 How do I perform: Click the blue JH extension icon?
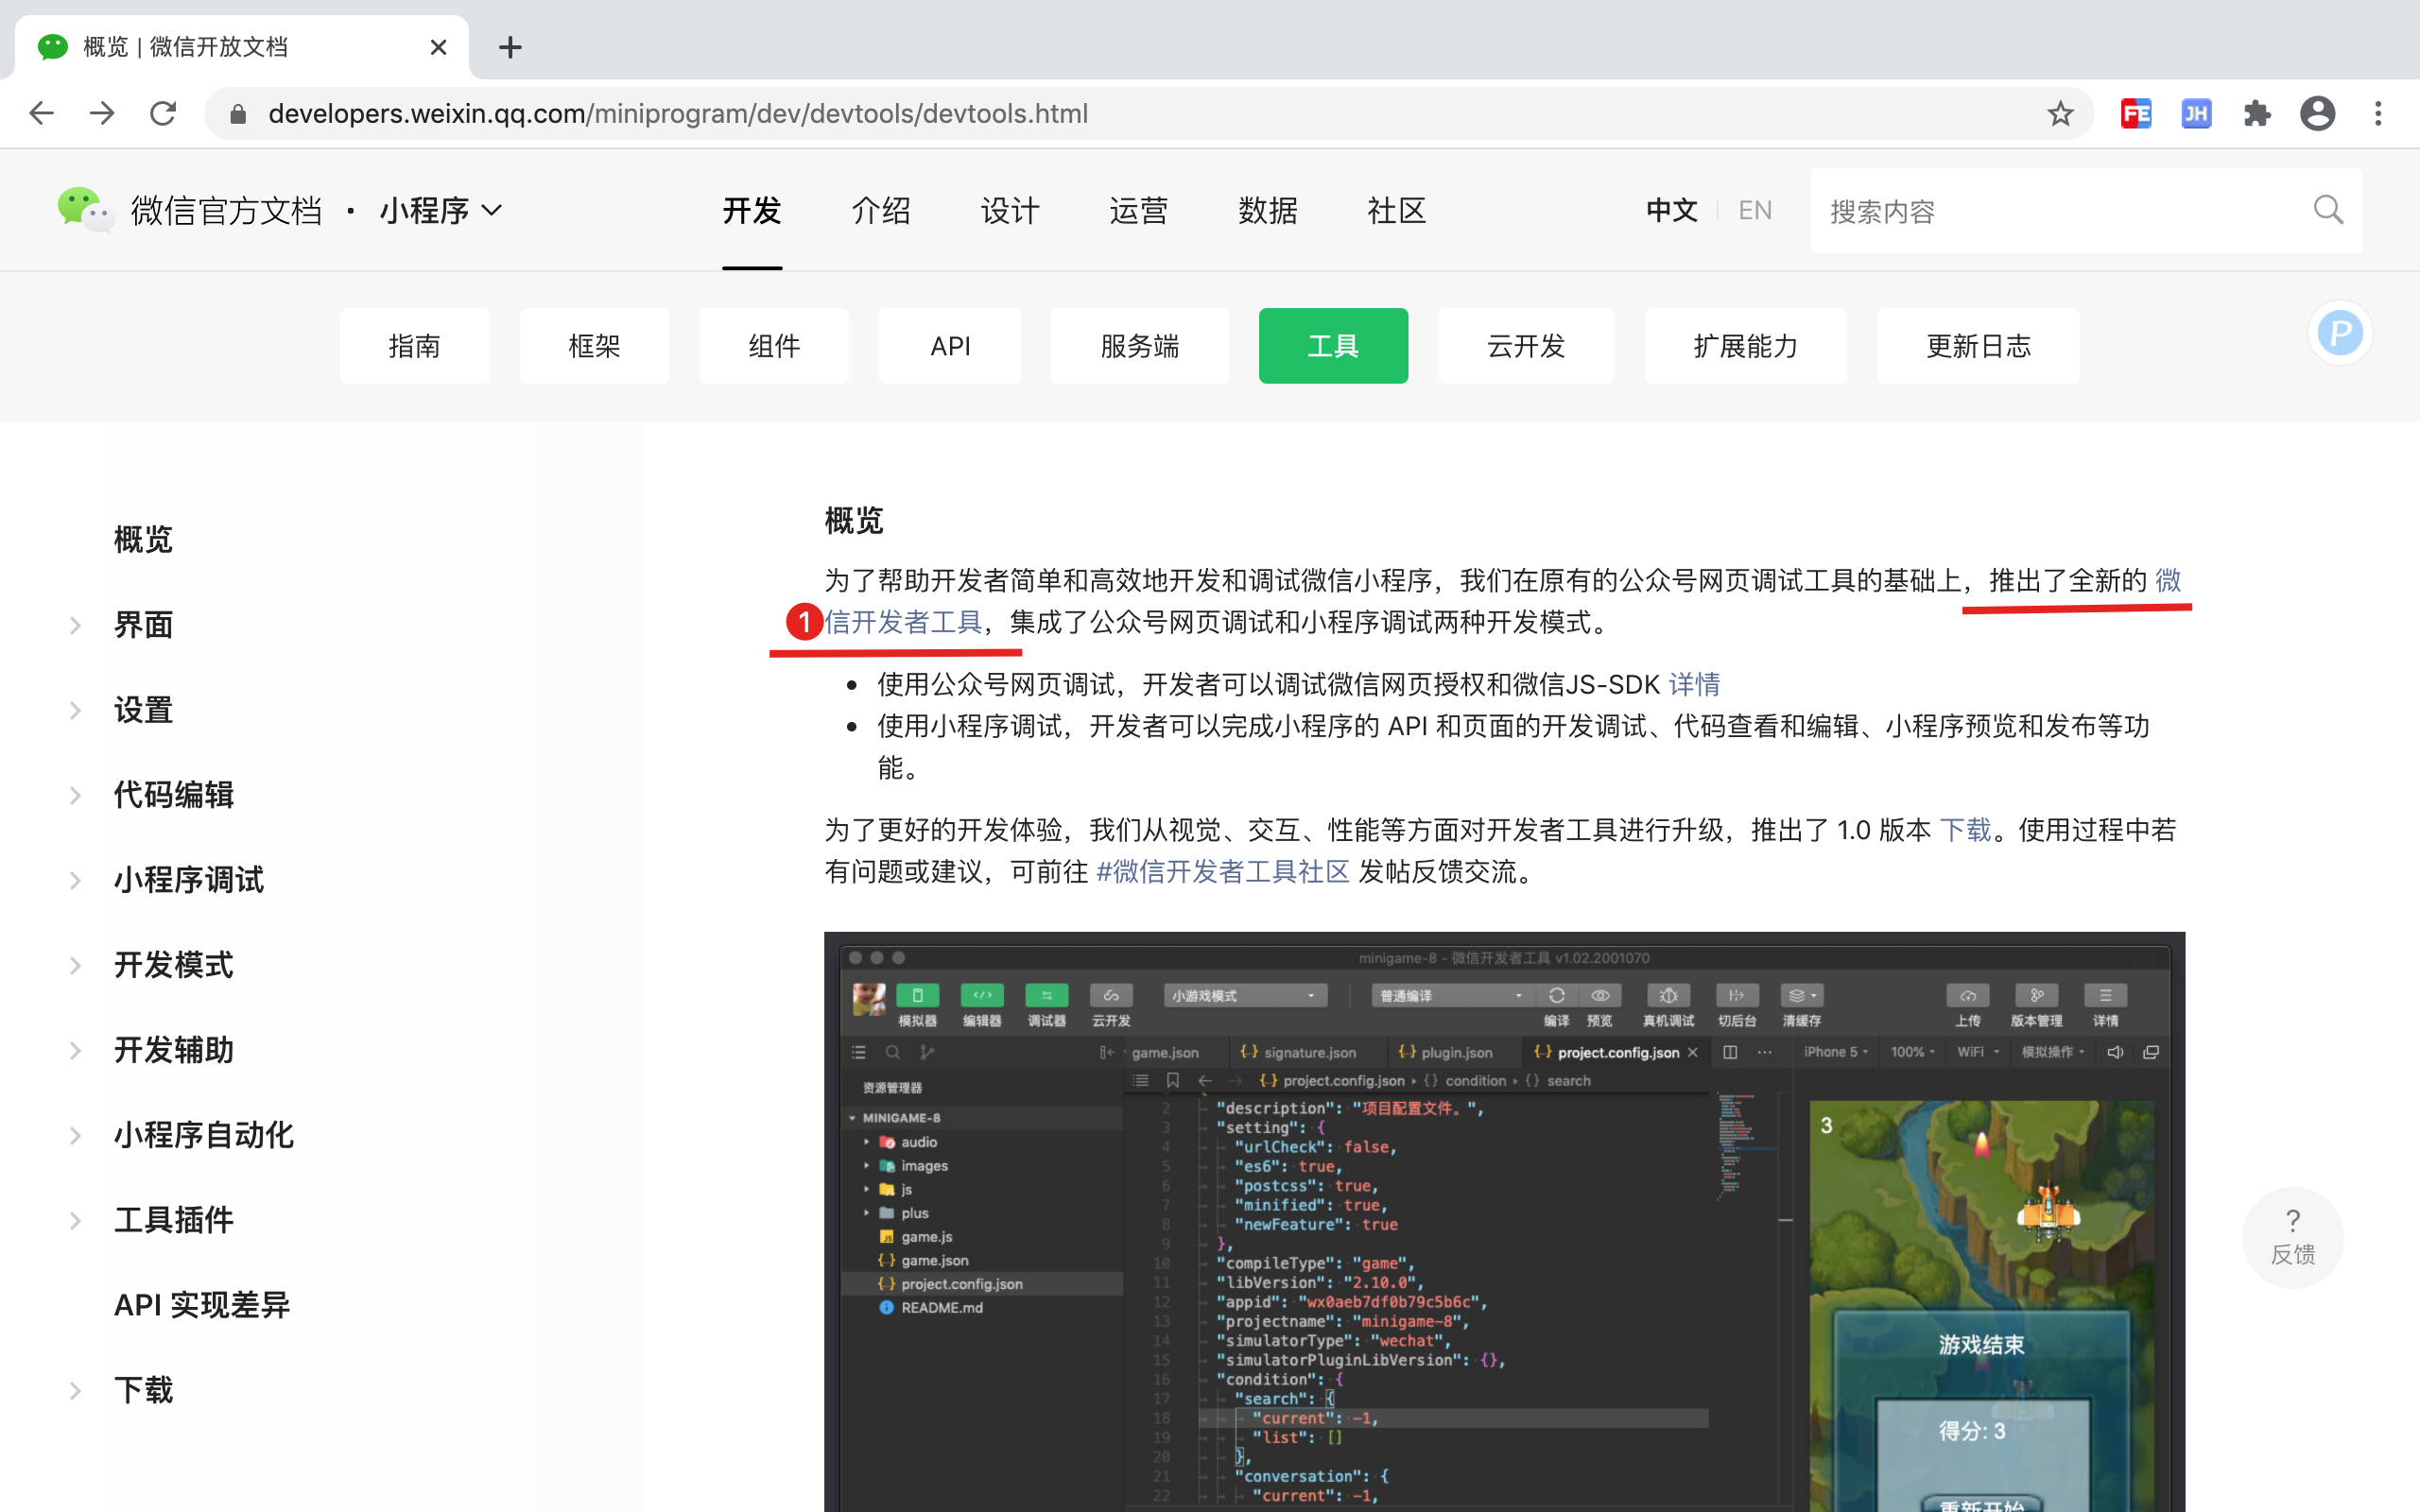[x=2196, y=113]
